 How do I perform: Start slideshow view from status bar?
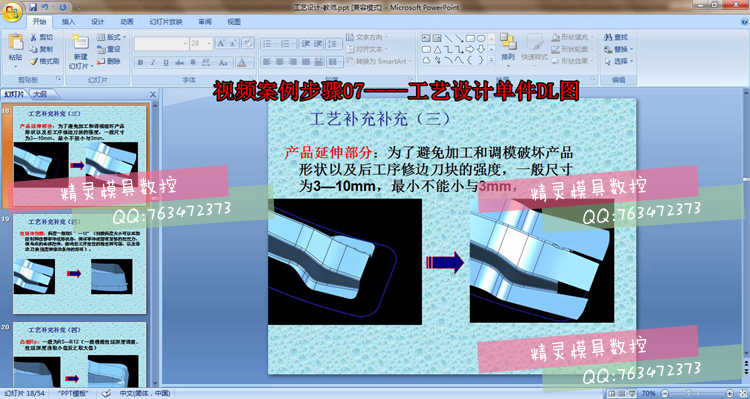(x=633, y=393)
